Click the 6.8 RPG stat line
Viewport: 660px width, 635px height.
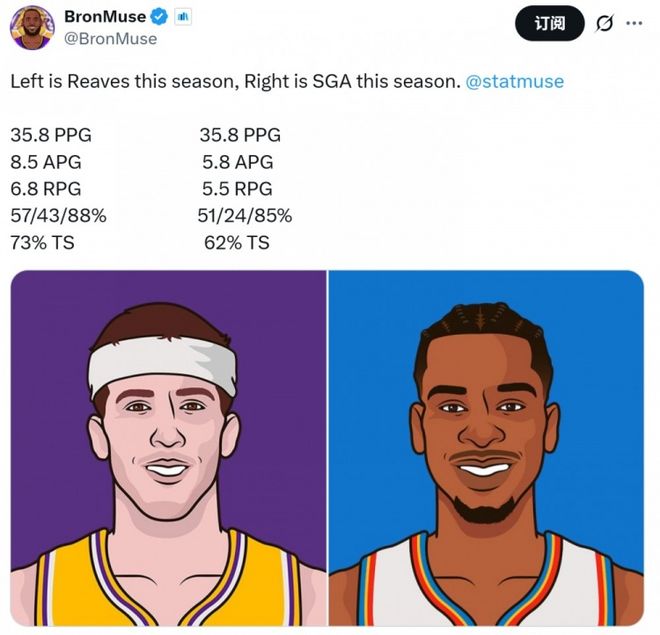pyautogui.click(x=47, y=189)
